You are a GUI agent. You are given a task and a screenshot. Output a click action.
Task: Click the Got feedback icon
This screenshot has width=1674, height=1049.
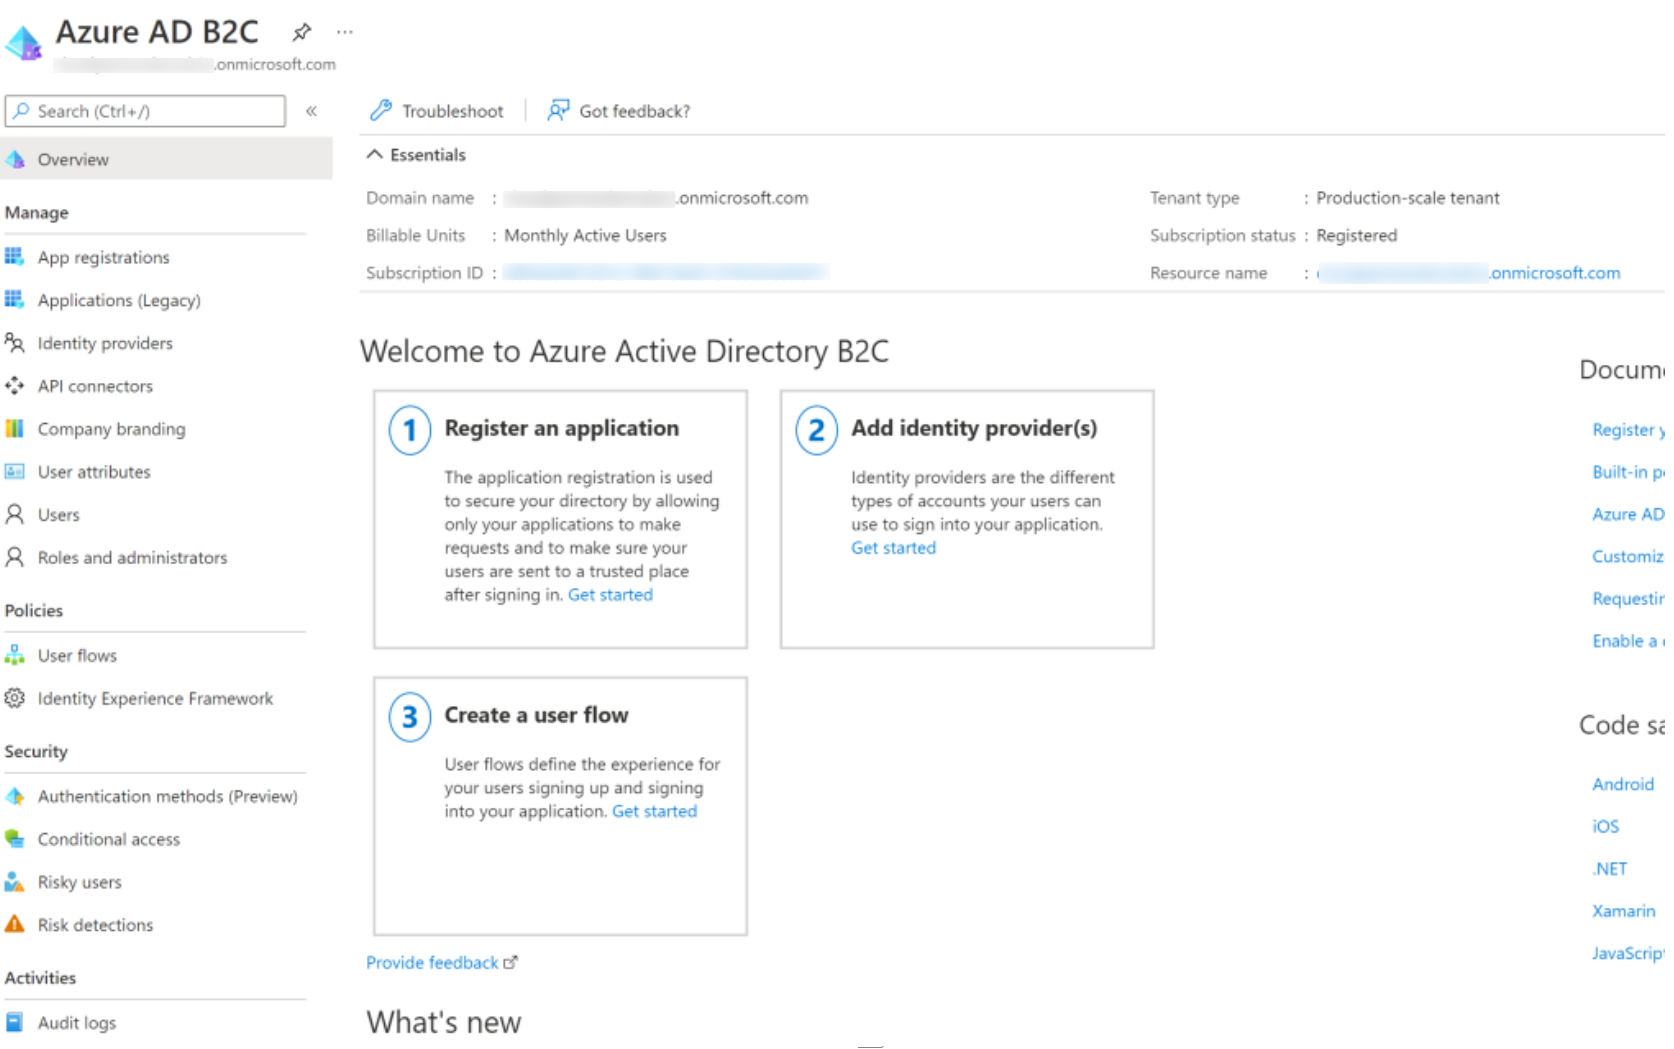pos(558,111)
